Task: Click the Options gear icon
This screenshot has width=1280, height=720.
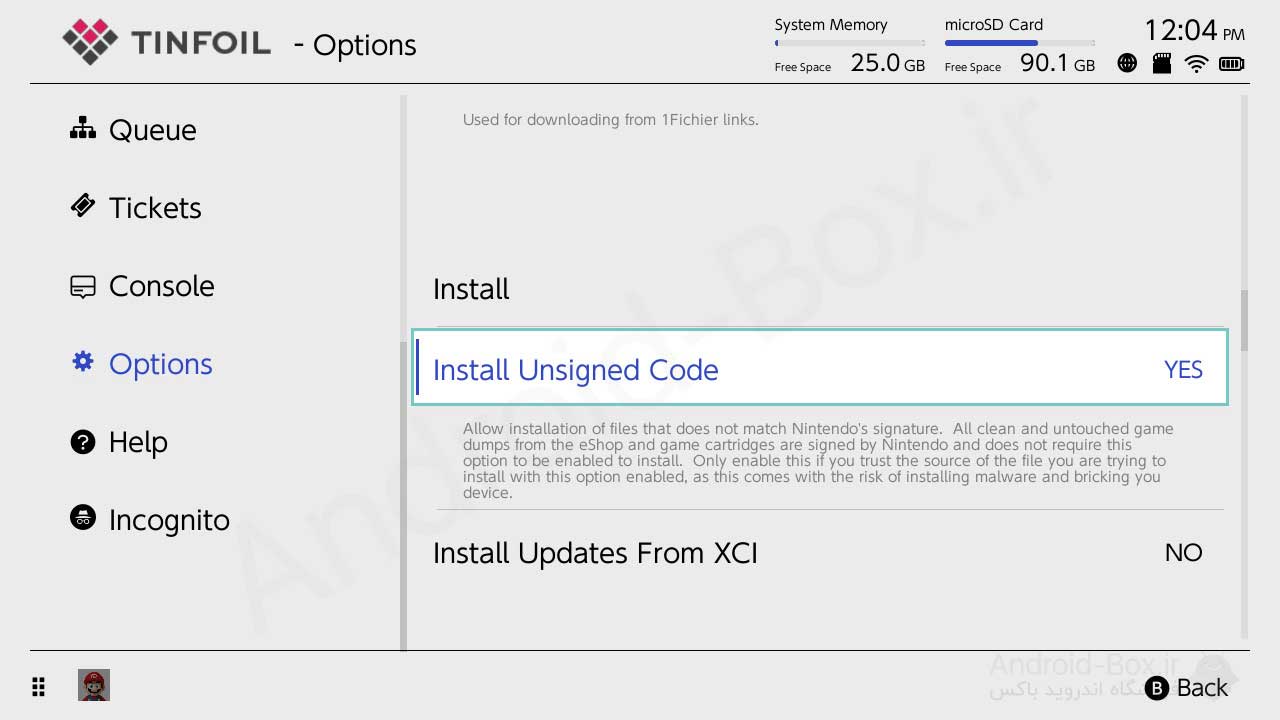Action: tap(82, 362)
